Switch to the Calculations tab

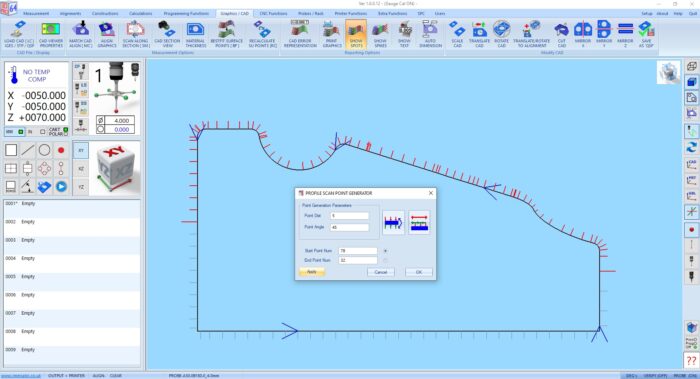(x=141, y=13)
